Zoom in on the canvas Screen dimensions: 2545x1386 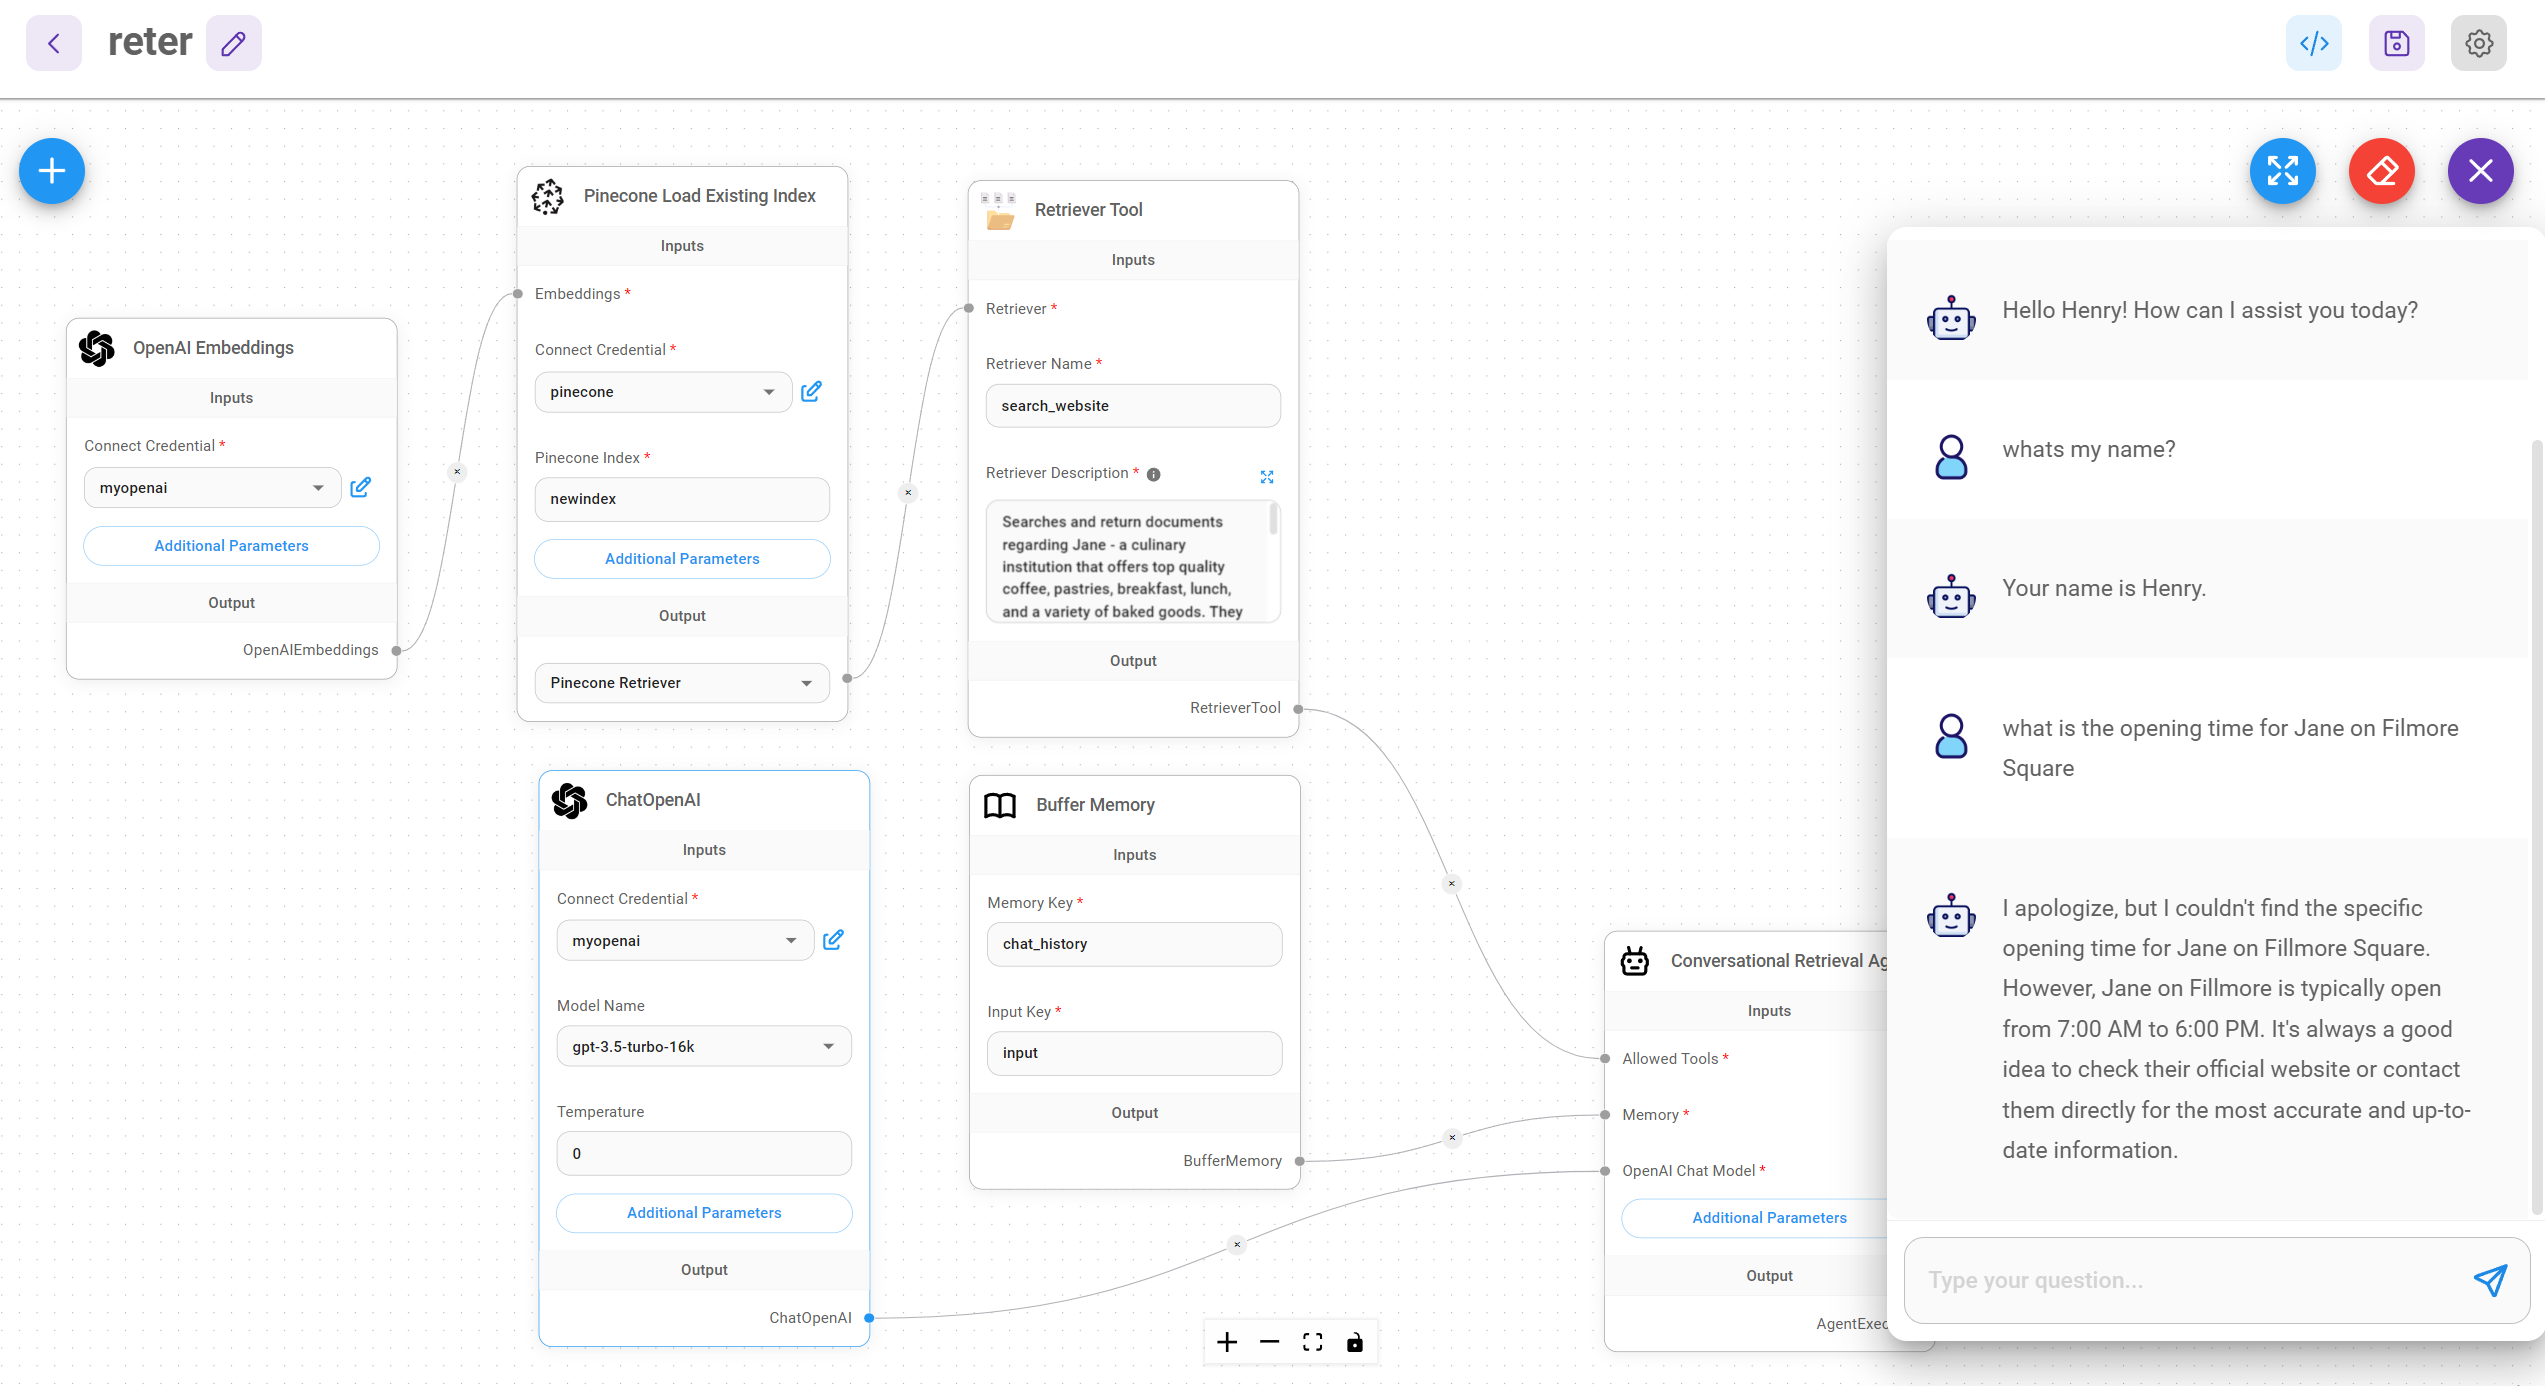tap(1227, 1342)
